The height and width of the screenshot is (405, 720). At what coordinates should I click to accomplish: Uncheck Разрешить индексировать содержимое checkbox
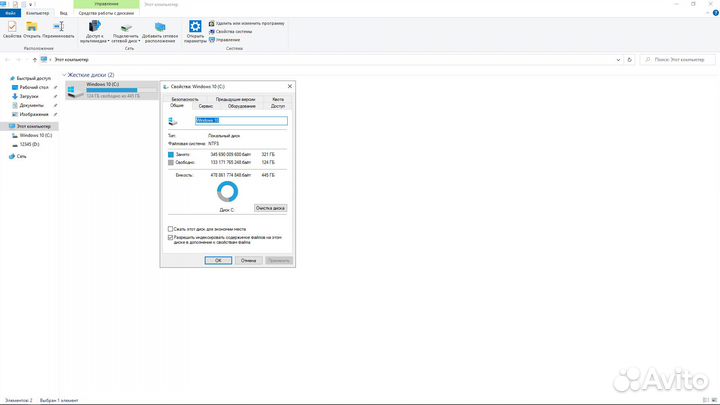(170, 237)
